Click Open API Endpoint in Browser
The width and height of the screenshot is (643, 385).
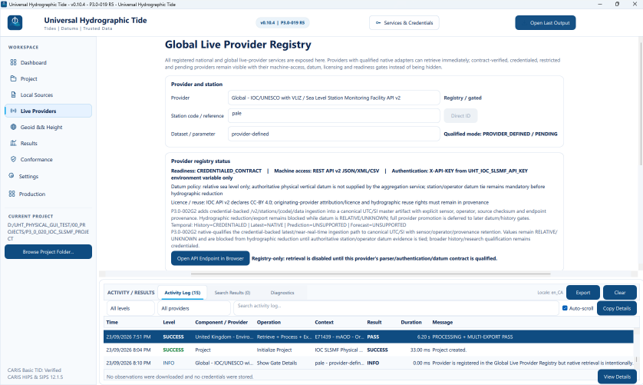pos(210,258)
